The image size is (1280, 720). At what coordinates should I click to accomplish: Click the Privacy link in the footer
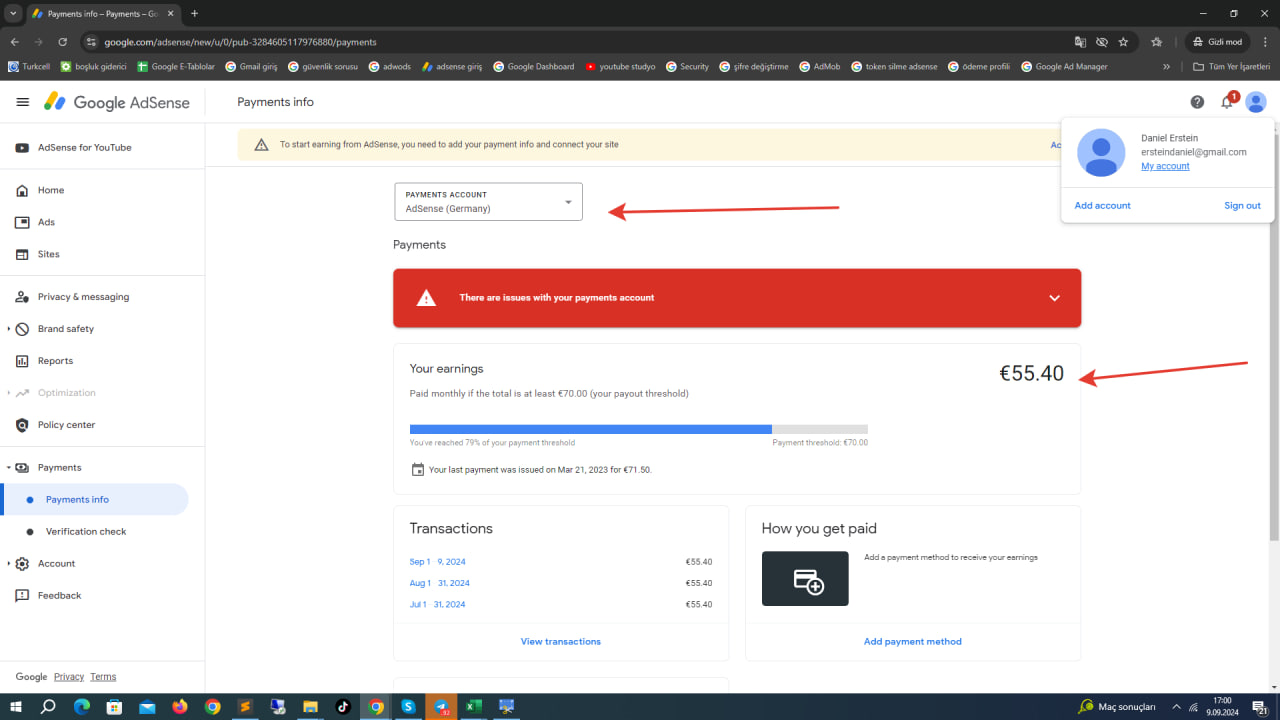pos(69,677)
